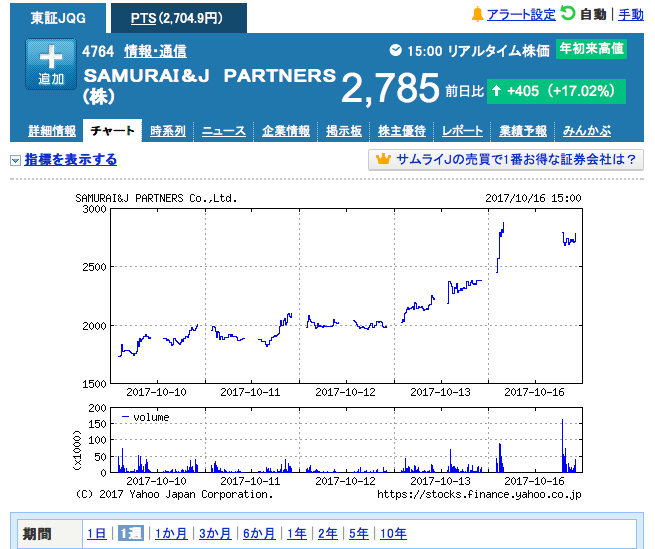Viewport: 655px width, 549px height.
Task: Click the 2017-10-13 date label under price chart
Action: click(440, 392)
